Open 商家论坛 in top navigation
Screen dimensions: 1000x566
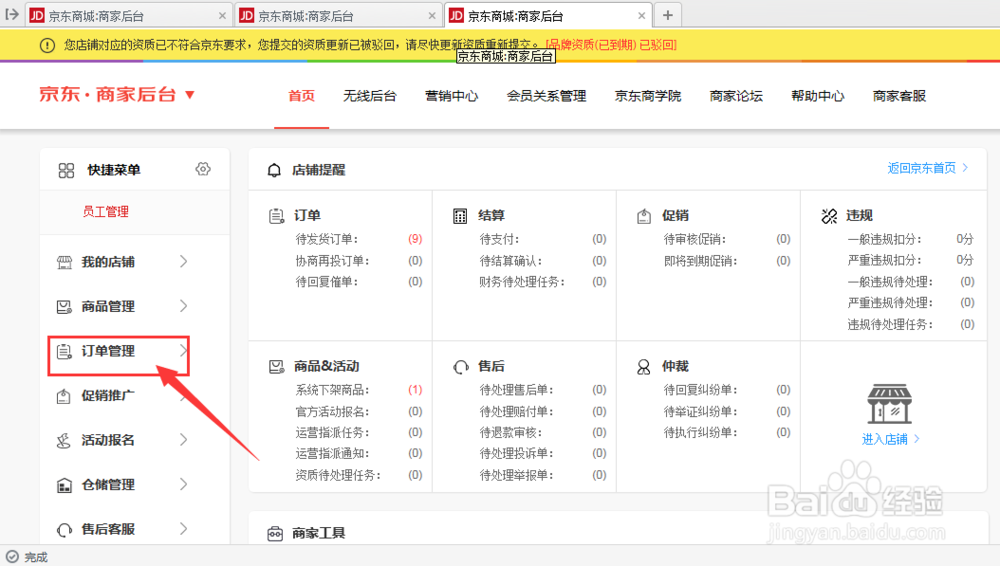(x=736, y=96)
